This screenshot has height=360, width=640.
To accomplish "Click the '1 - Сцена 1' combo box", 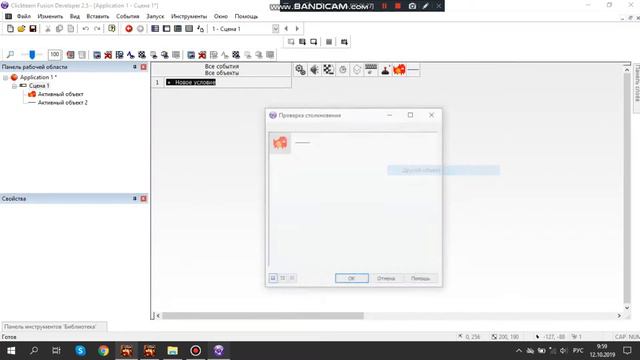I will click(244, 29).
